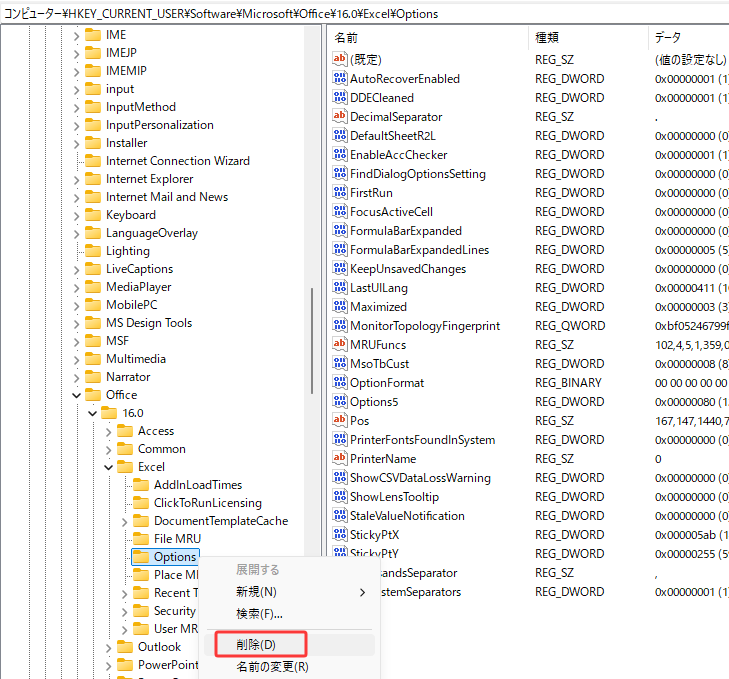Click the ClickToRunLicensing folder icon

[x=141, y=503]
